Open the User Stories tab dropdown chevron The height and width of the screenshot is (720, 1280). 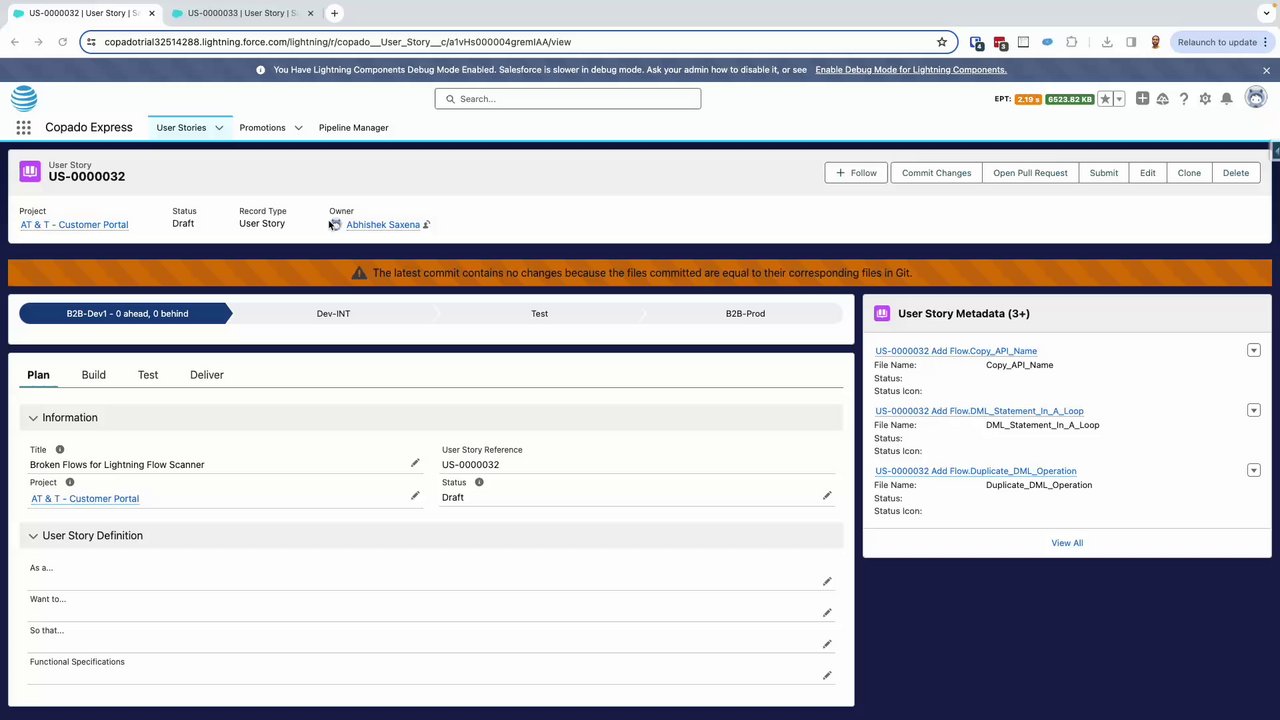point(219,128)
